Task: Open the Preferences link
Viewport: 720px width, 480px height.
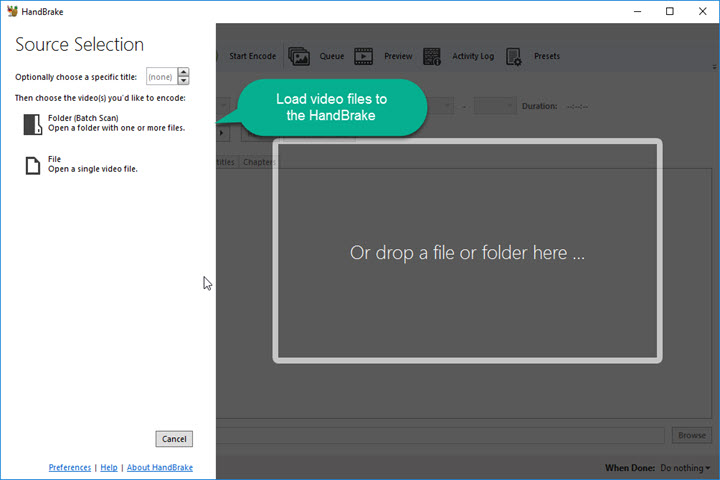Action: point(69,467)
